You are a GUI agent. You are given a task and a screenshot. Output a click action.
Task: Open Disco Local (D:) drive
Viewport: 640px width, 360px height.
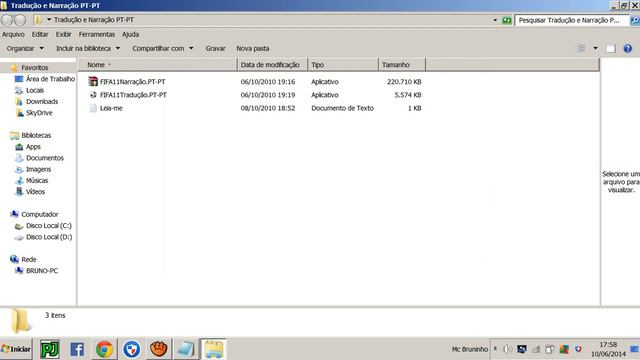49,237
